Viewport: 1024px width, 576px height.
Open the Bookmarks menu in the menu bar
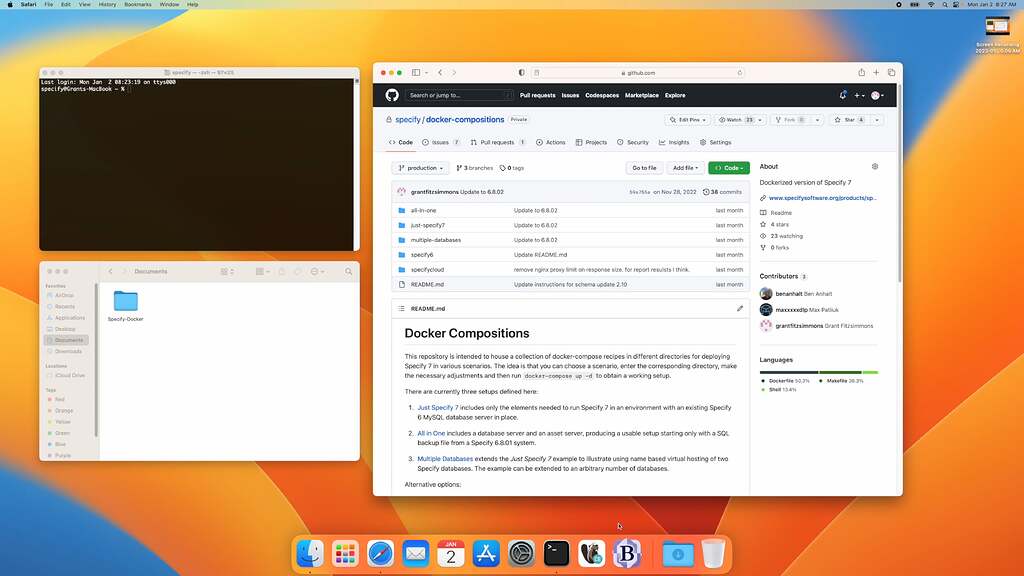pyautogui.click(x=137, y=4)
